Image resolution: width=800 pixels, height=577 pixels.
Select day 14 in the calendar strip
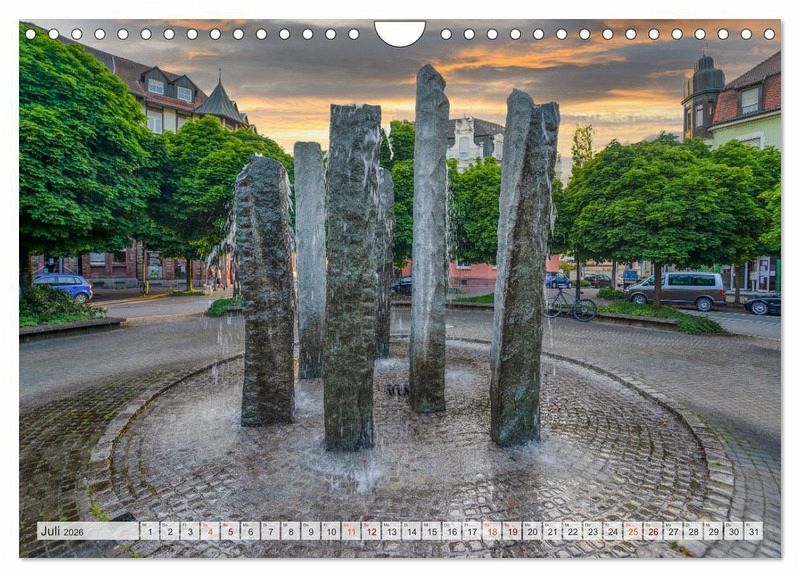pos(411,531)
